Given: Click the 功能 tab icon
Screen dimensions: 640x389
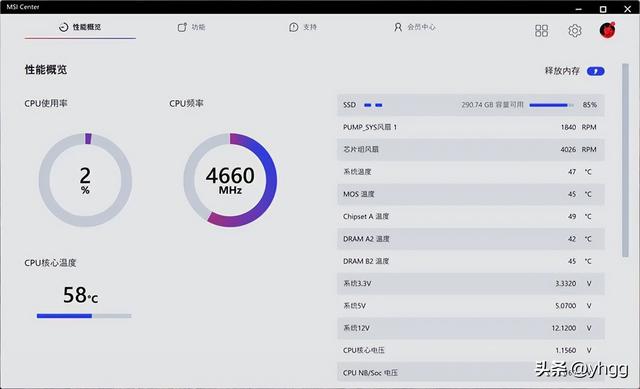Looking at the screenshot, I should [x=182, y=27].
